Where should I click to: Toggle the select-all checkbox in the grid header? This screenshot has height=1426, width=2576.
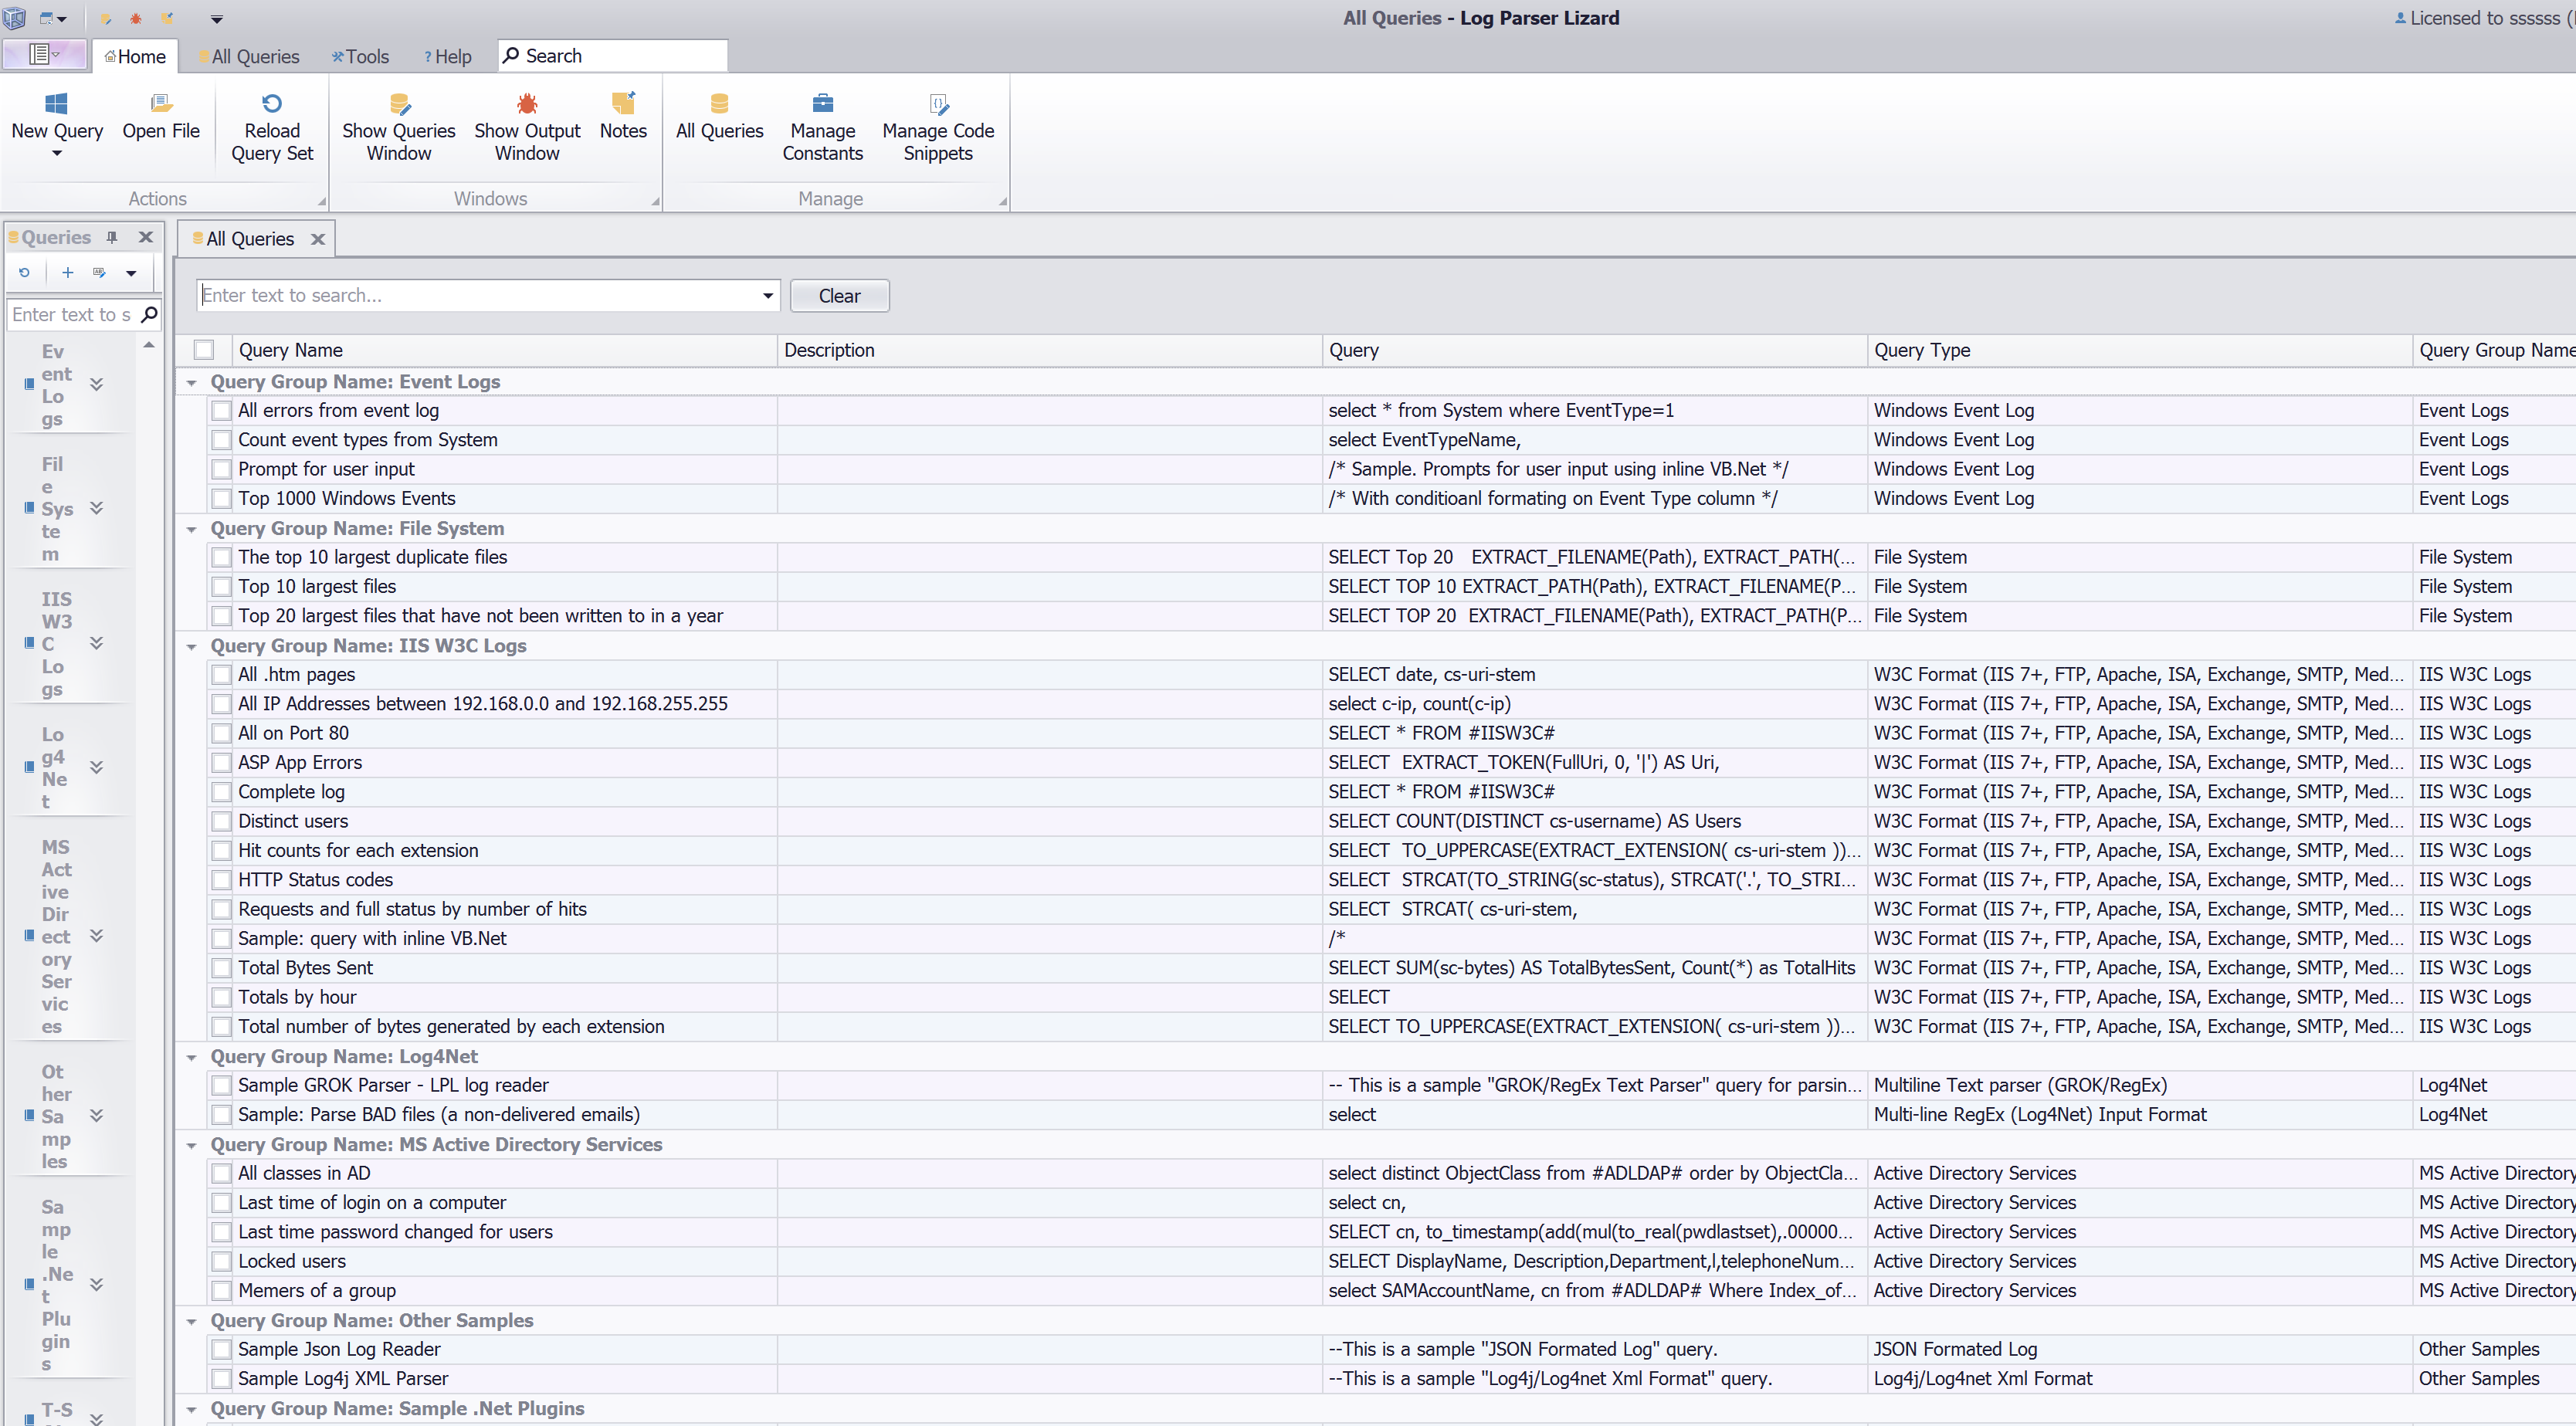[204, 350]
